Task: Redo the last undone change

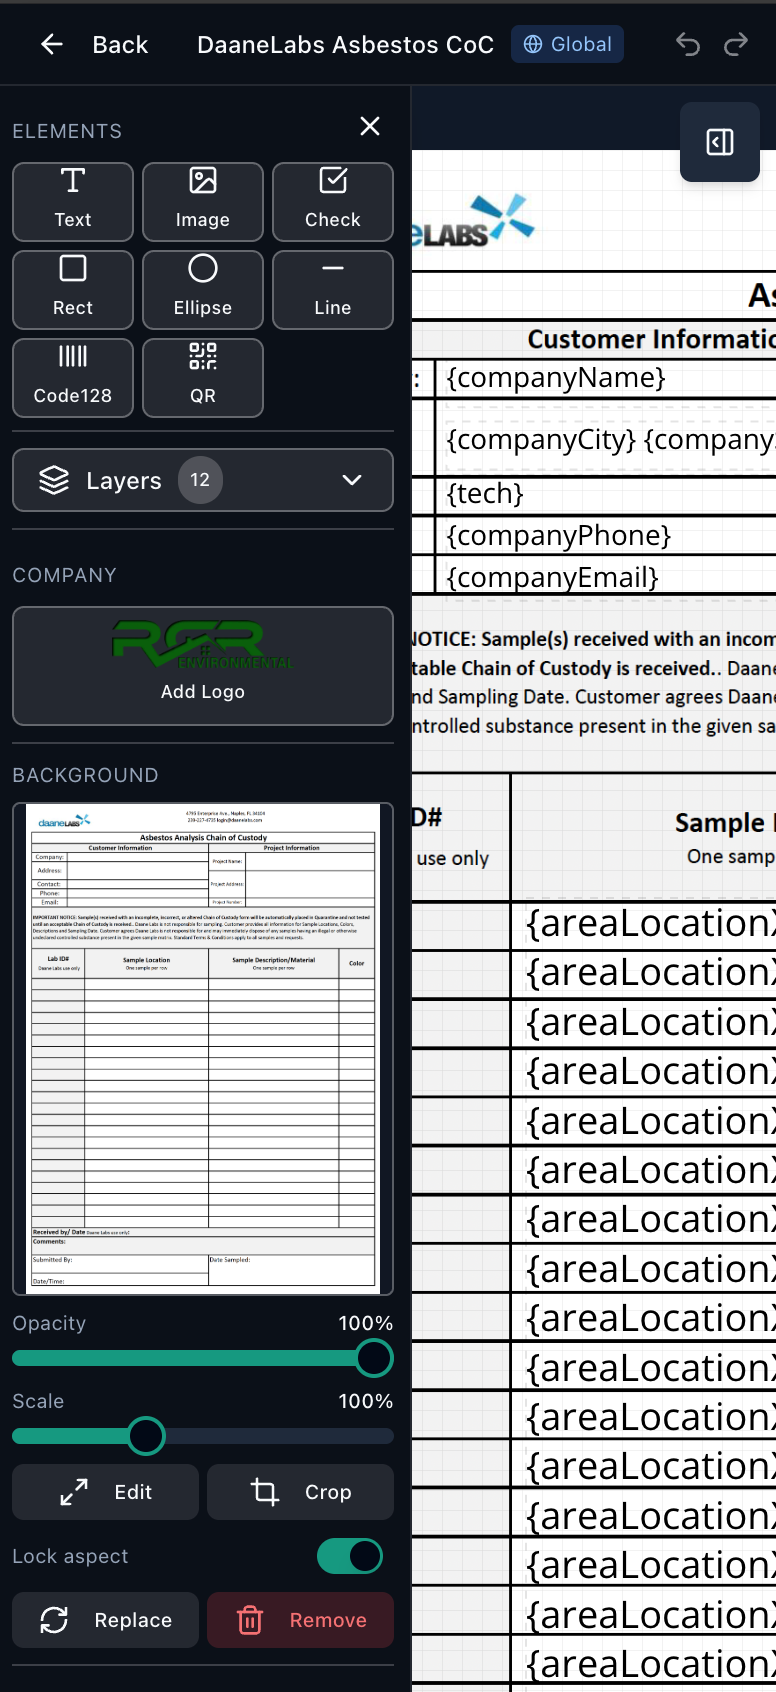Action: point(736,44)
